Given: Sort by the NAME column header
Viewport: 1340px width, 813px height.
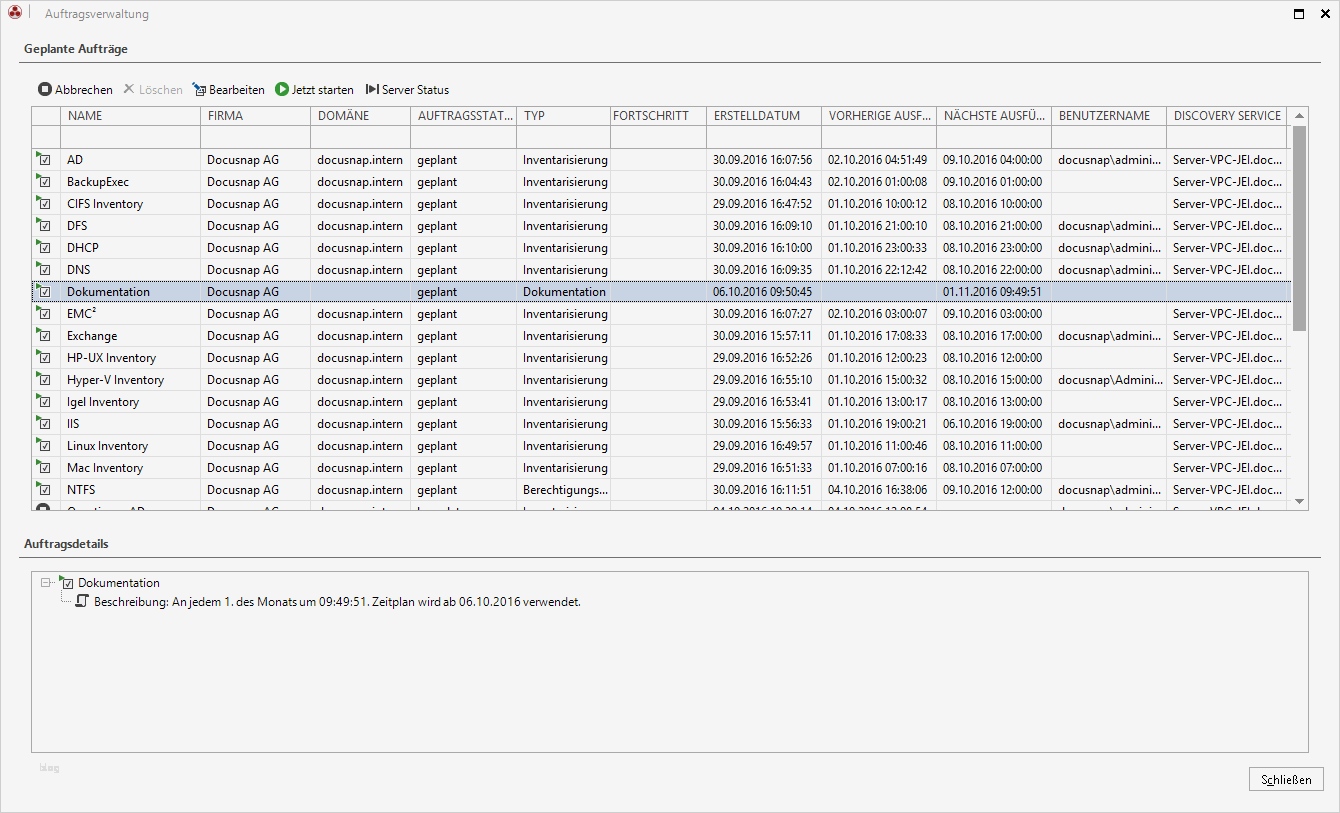Looking at the screenshot, I should (131, 116).
